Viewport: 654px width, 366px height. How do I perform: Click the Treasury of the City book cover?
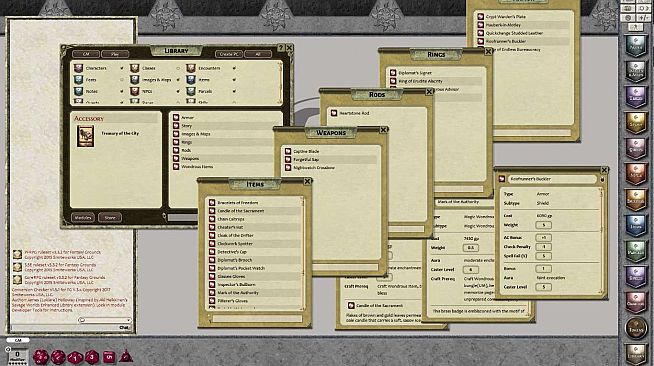click(86, 137)
